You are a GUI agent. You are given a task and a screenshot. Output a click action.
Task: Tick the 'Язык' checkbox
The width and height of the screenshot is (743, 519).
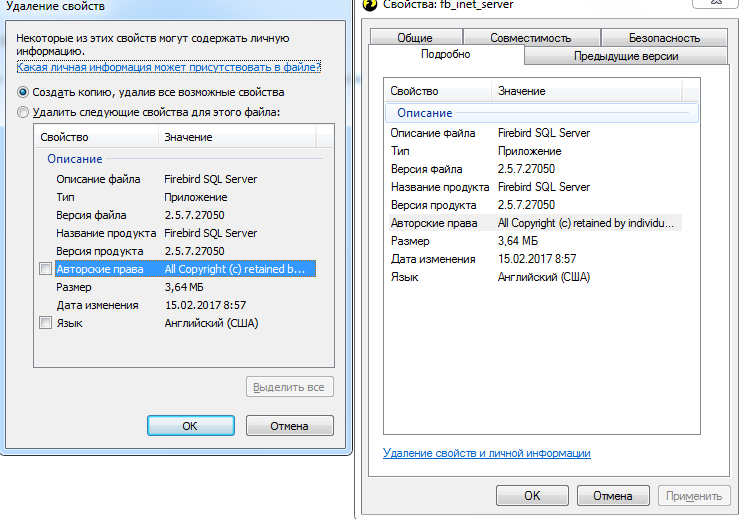(45, 323)
